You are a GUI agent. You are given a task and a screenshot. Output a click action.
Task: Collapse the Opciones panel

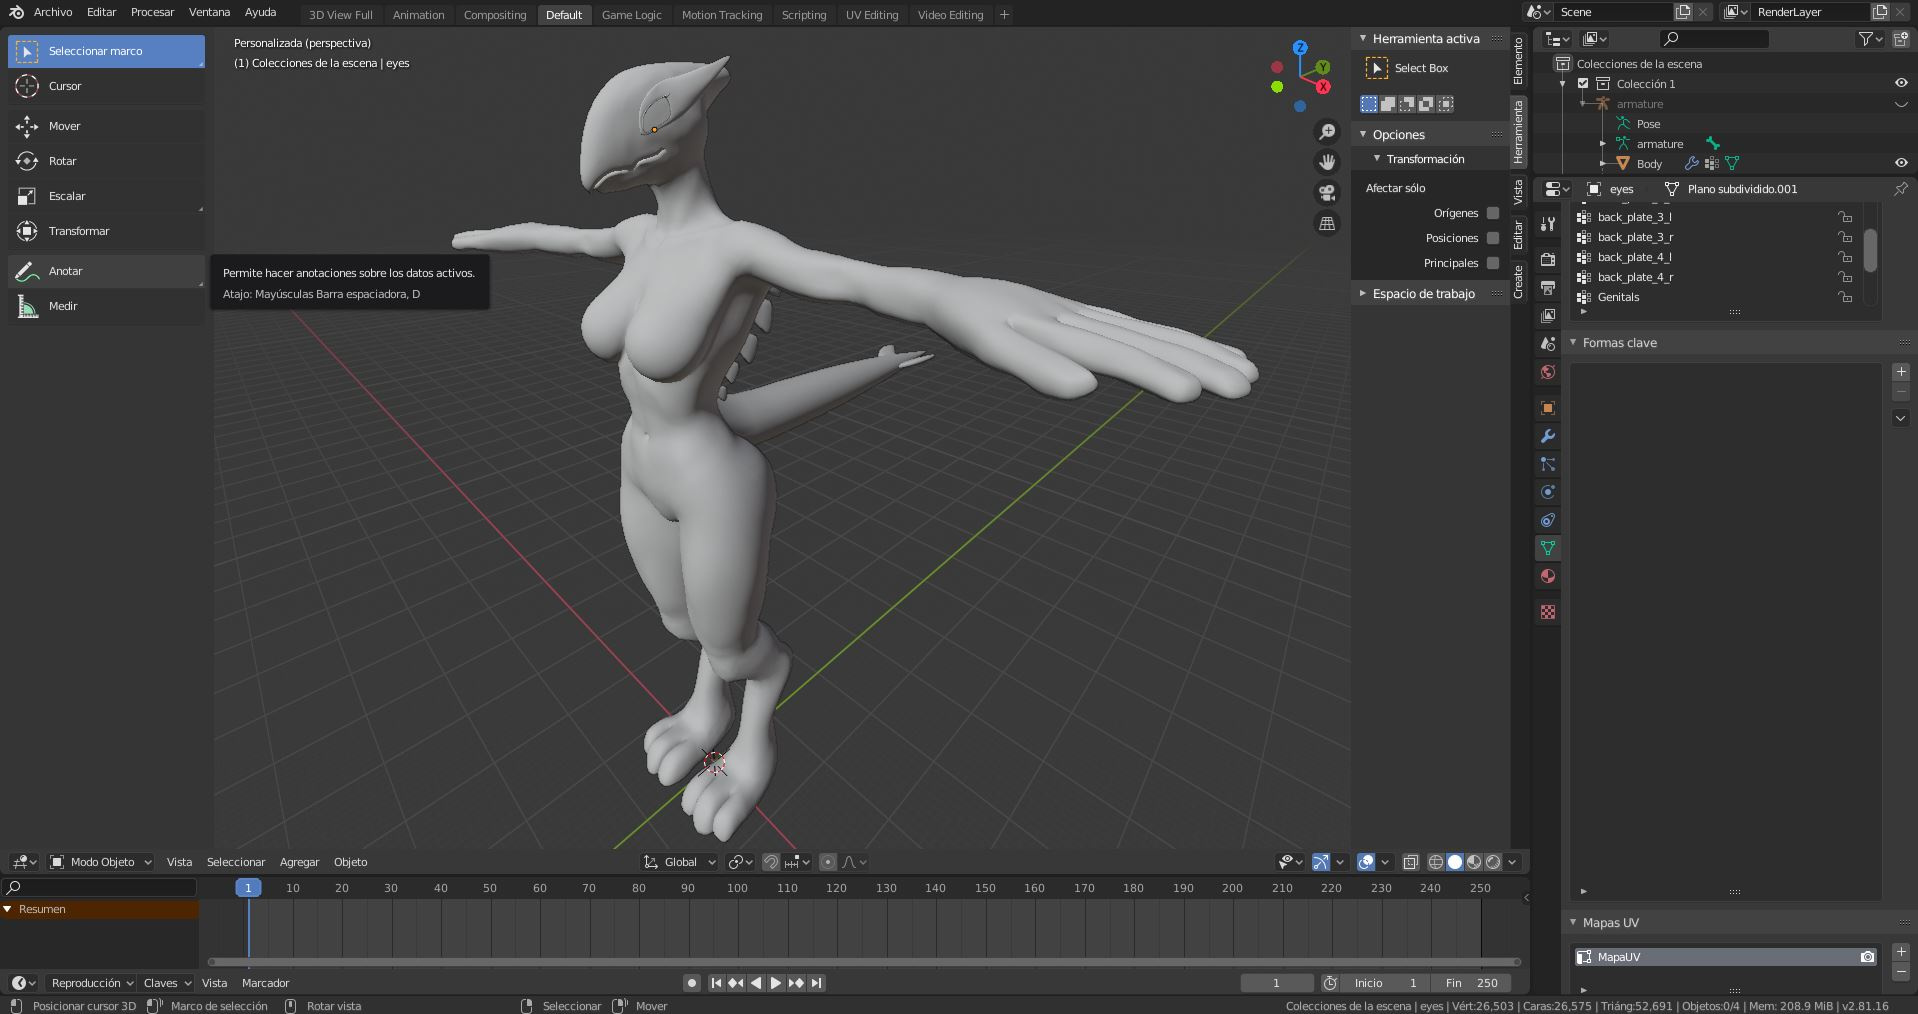click(1362, 135)
